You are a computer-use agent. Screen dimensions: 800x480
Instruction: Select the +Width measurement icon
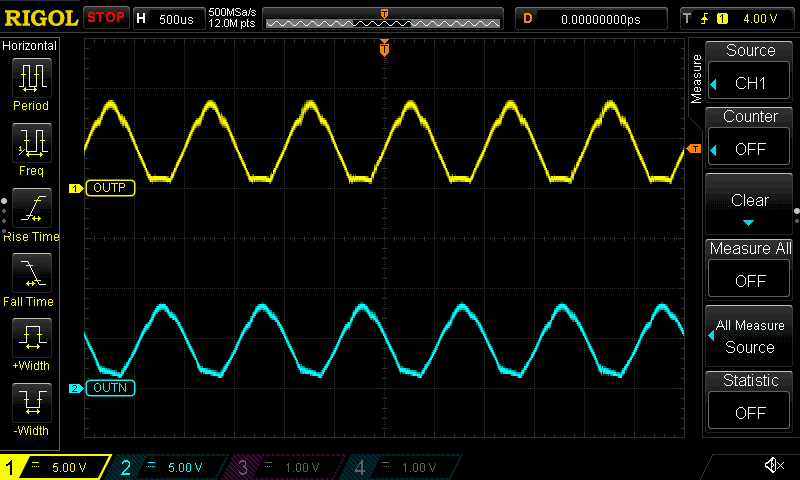(30, 339)
